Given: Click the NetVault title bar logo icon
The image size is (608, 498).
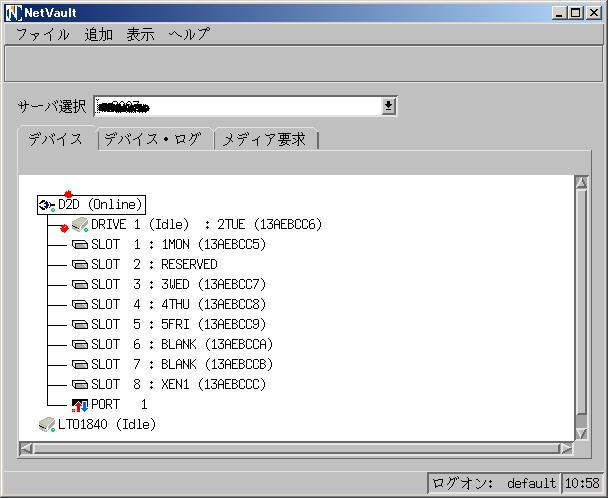Looking at the screenshot, I should click(13, 13).
